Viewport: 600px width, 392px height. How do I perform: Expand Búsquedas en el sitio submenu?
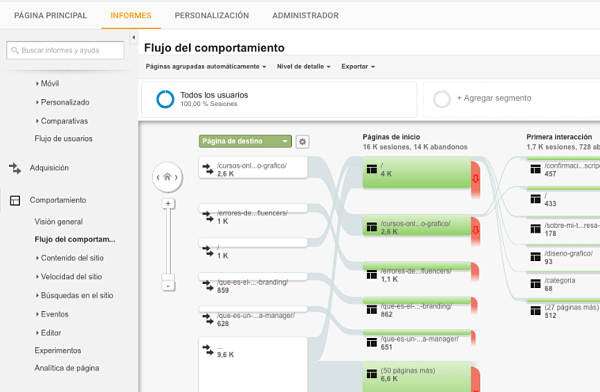(x=75, y=295)
